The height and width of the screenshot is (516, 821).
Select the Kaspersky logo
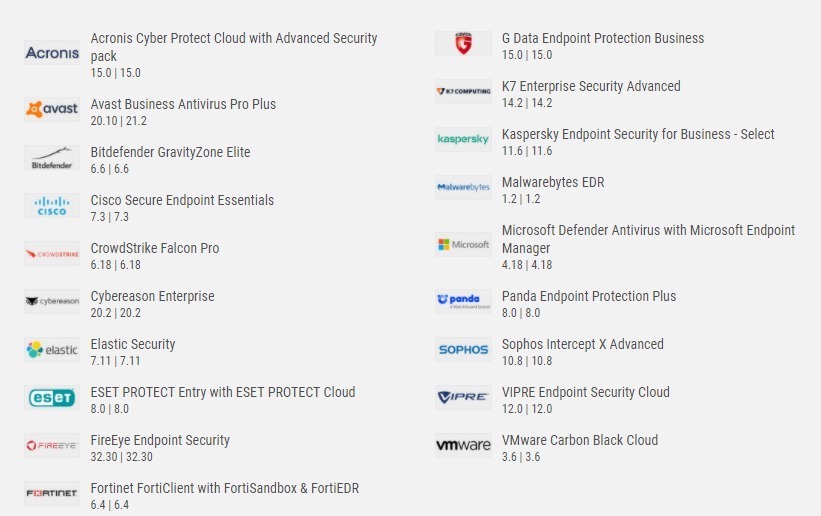pyautogui.click(x=463, y=139)
